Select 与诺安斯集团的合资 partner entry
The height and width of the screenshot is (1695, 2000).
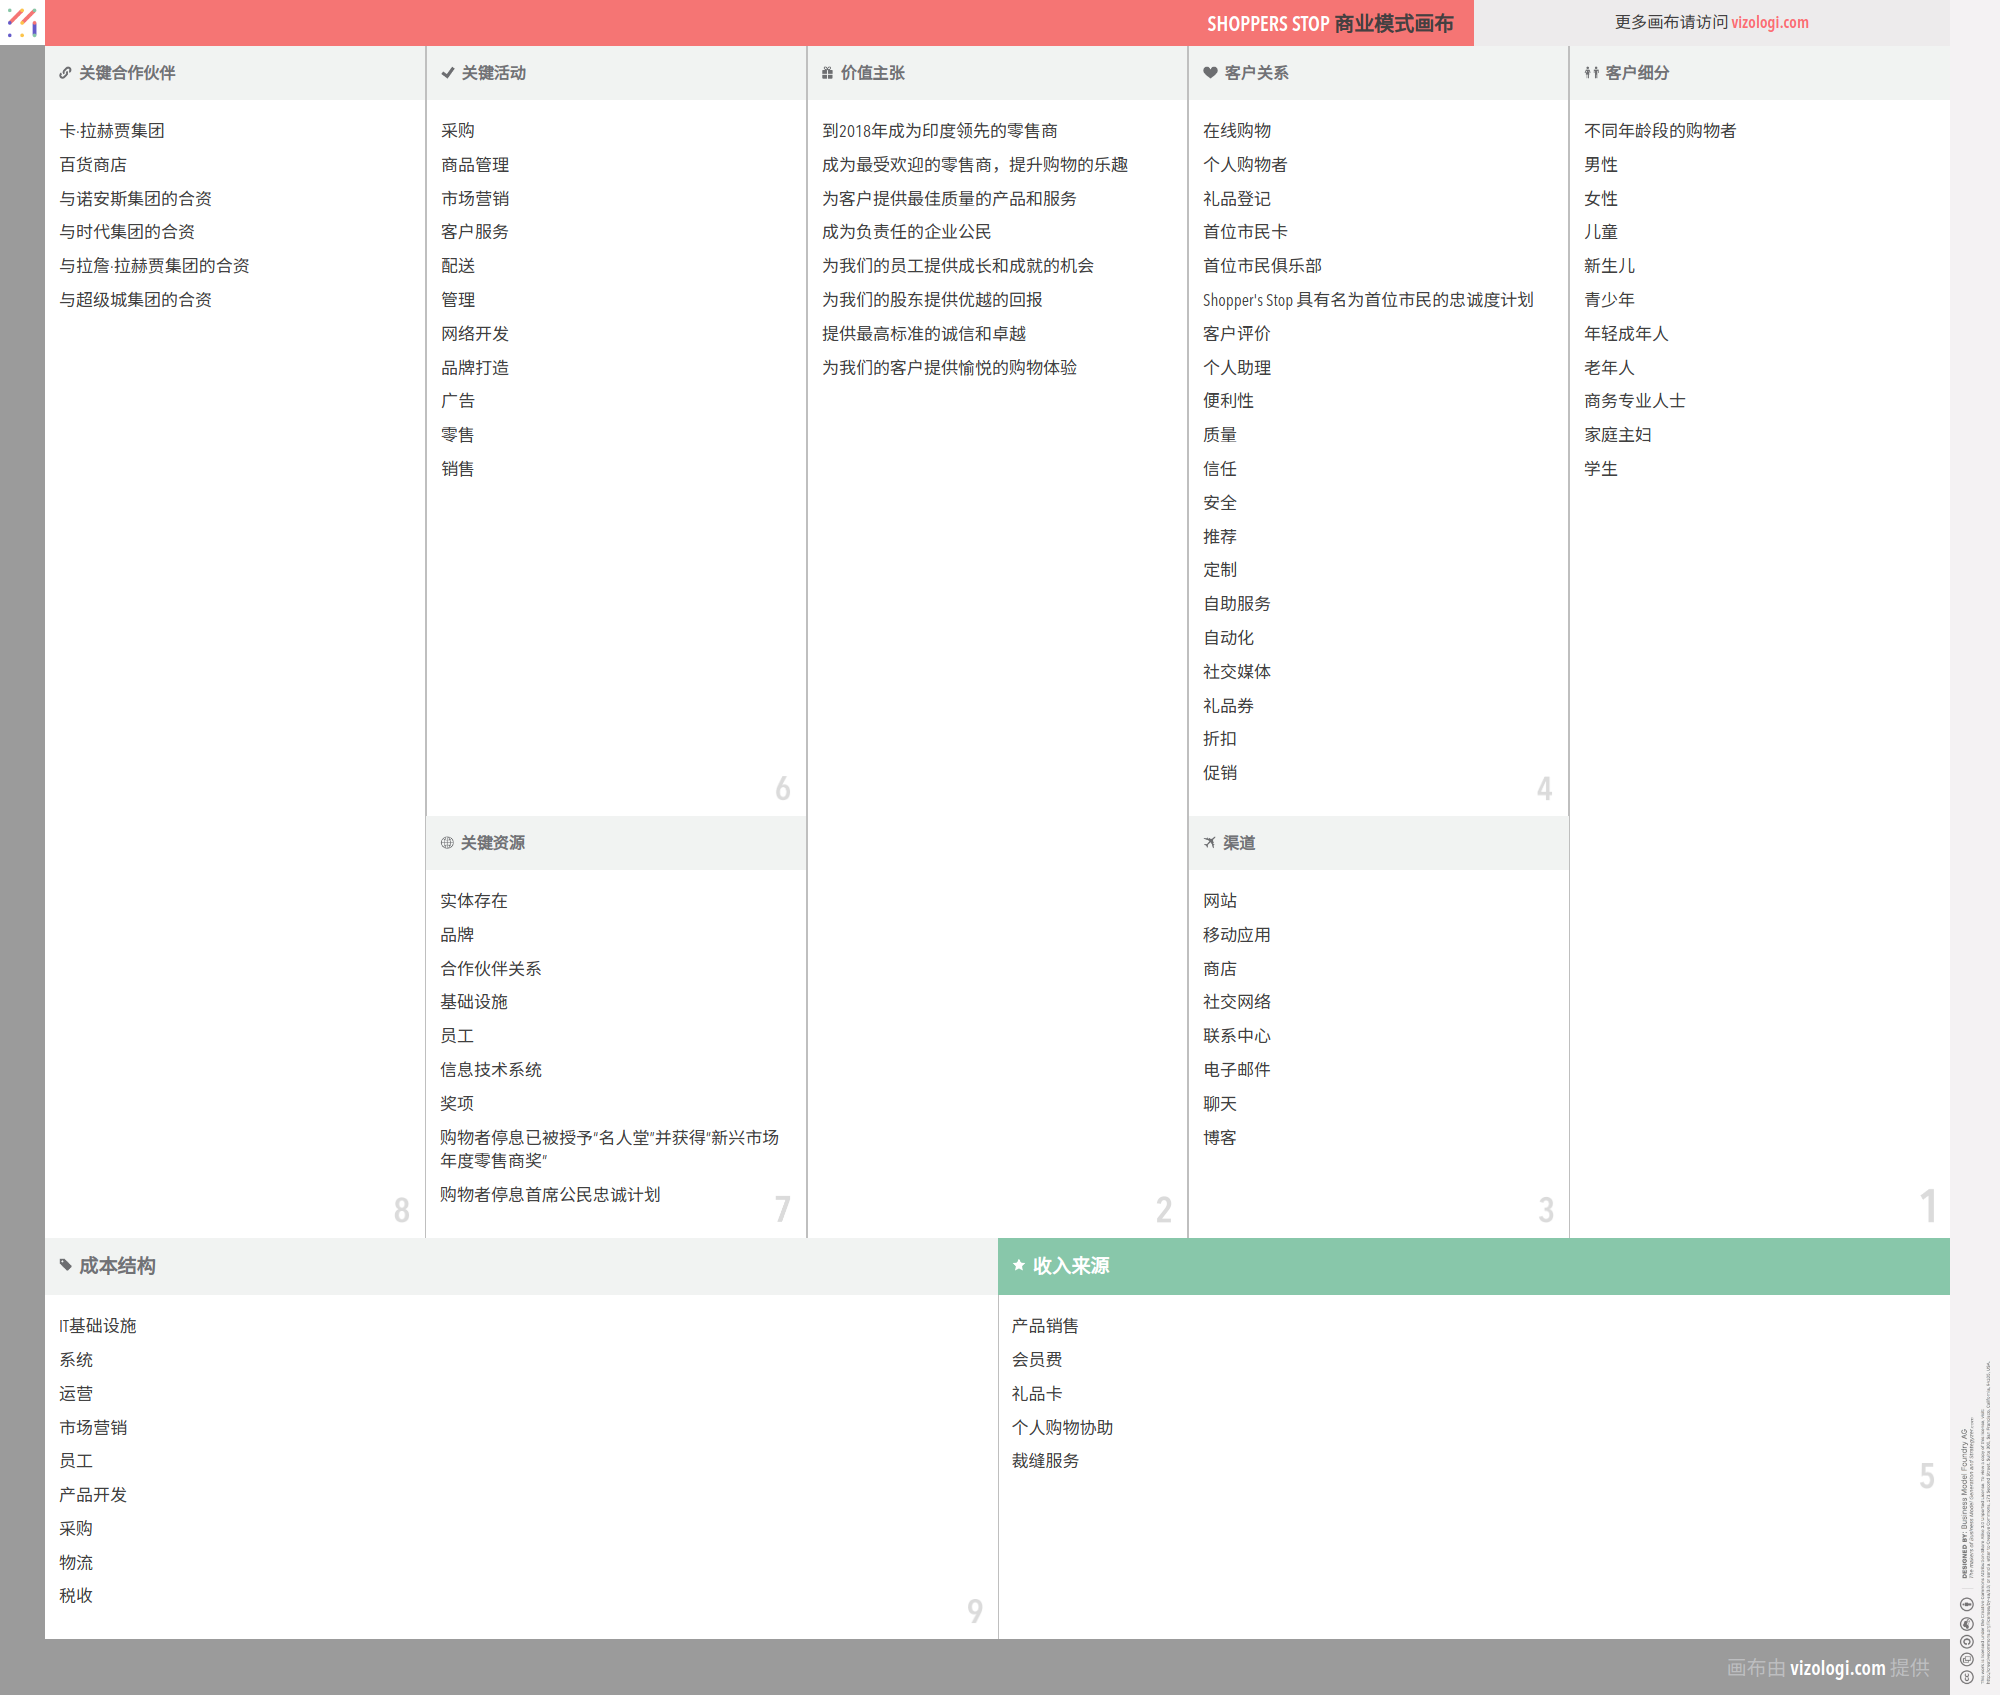[x=135, y=199]
